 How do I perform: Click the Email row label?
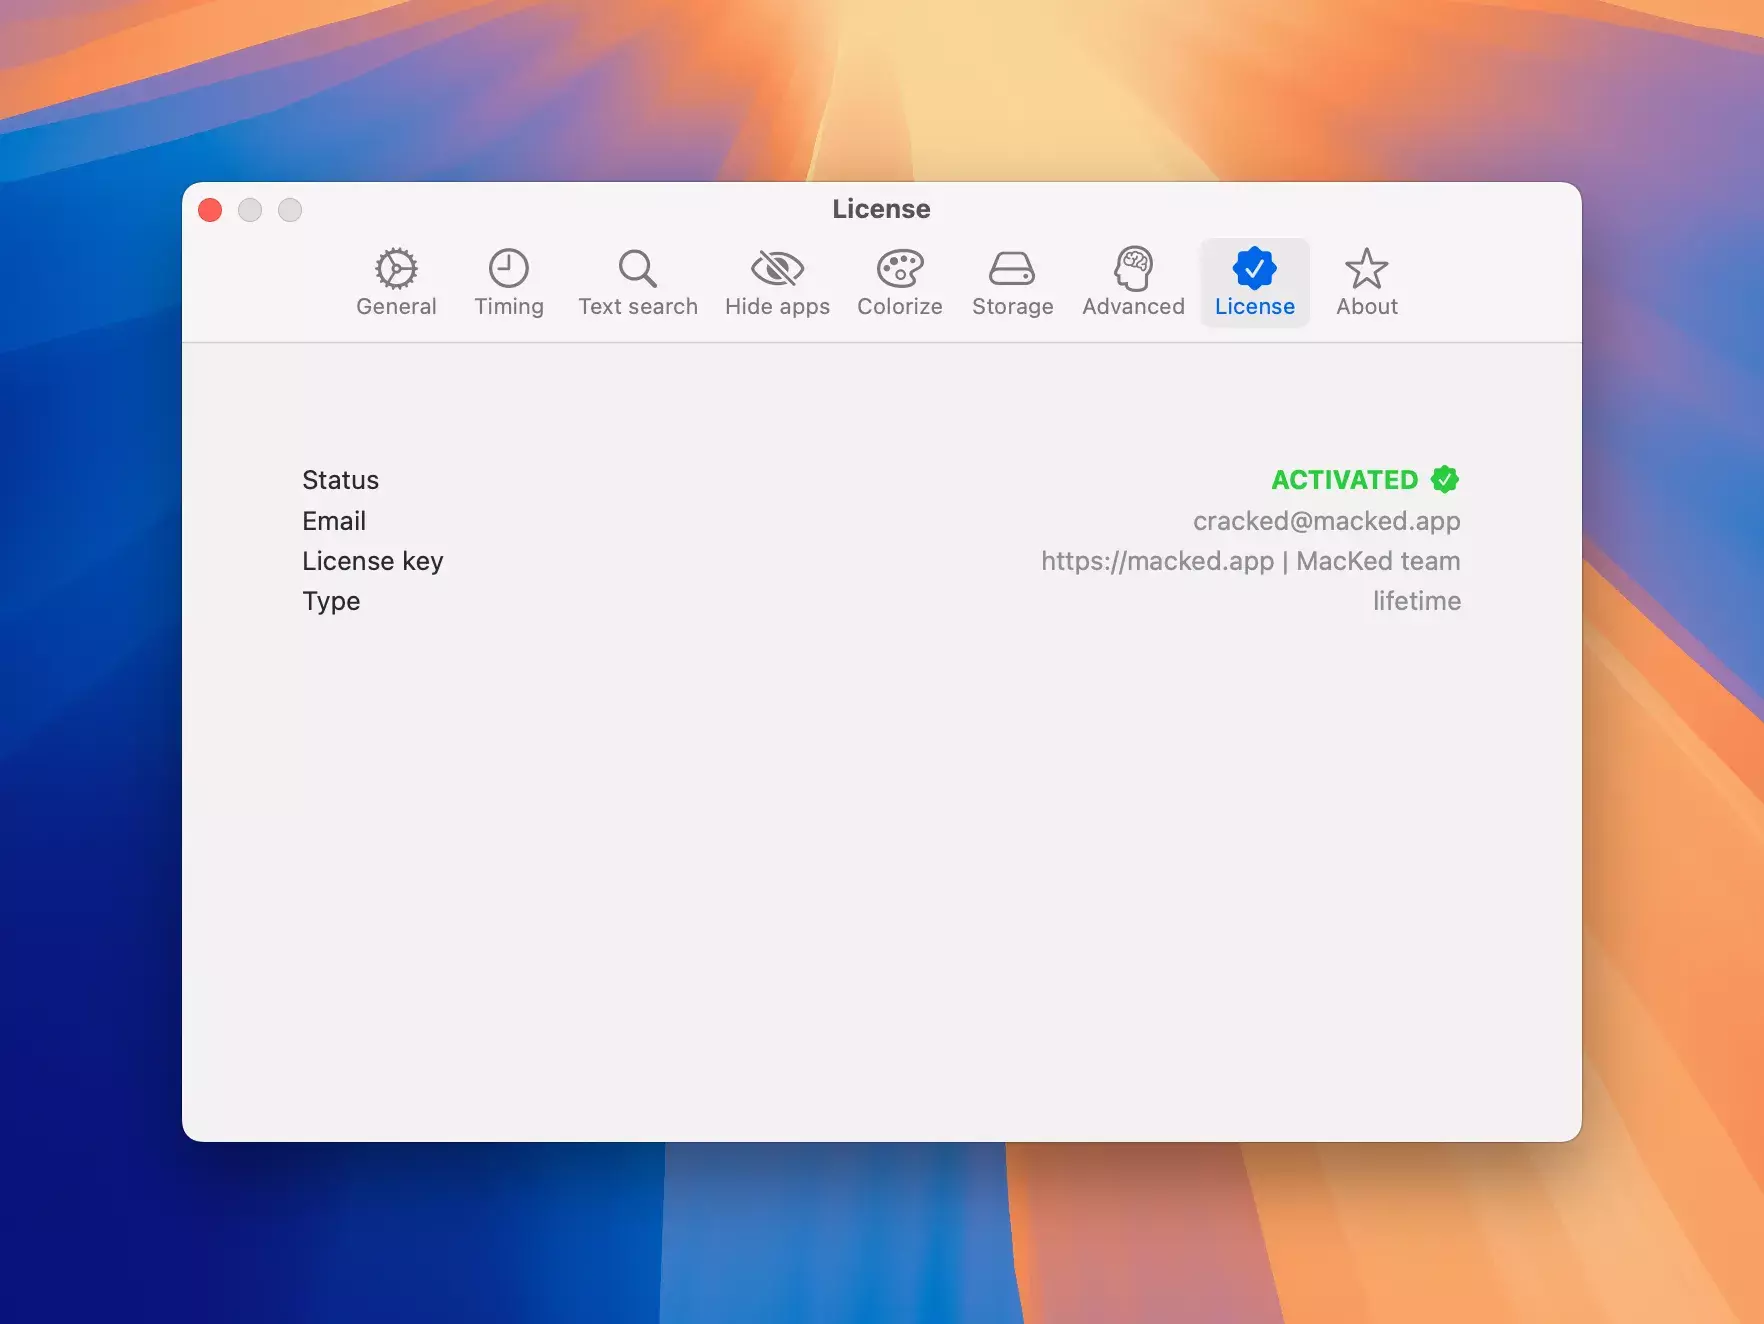334,521
